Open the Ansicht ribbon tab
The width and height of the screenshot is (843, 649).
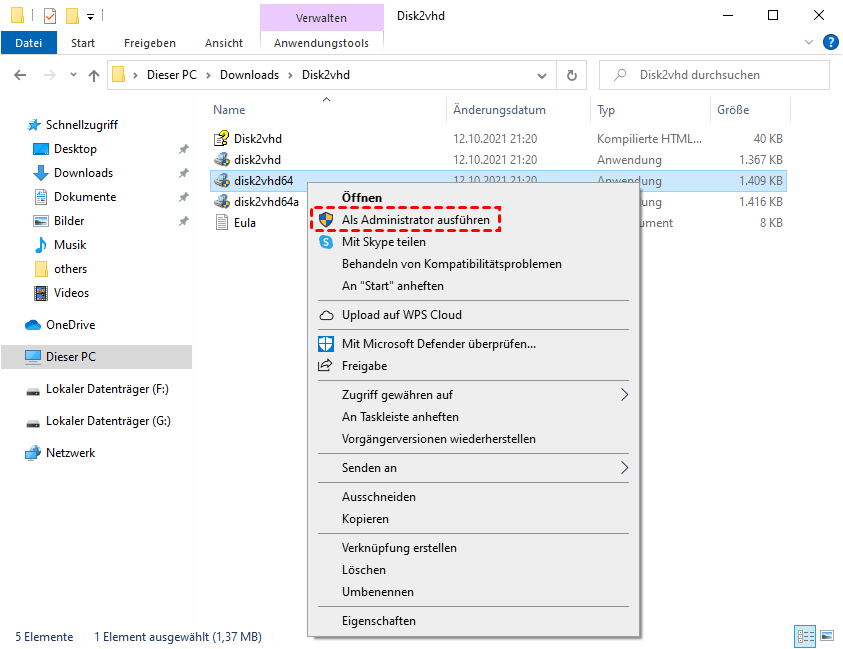click(x=224, y=43)
